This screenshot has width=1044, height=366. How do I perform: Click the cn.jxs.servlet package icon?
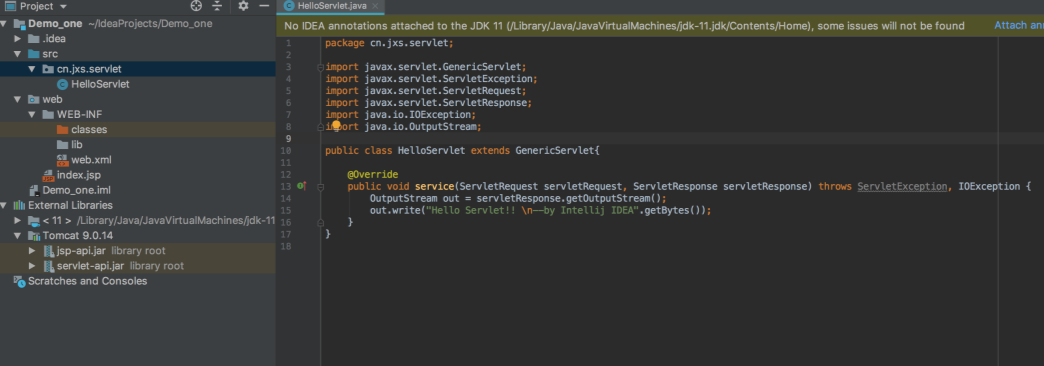coord(49,69)
